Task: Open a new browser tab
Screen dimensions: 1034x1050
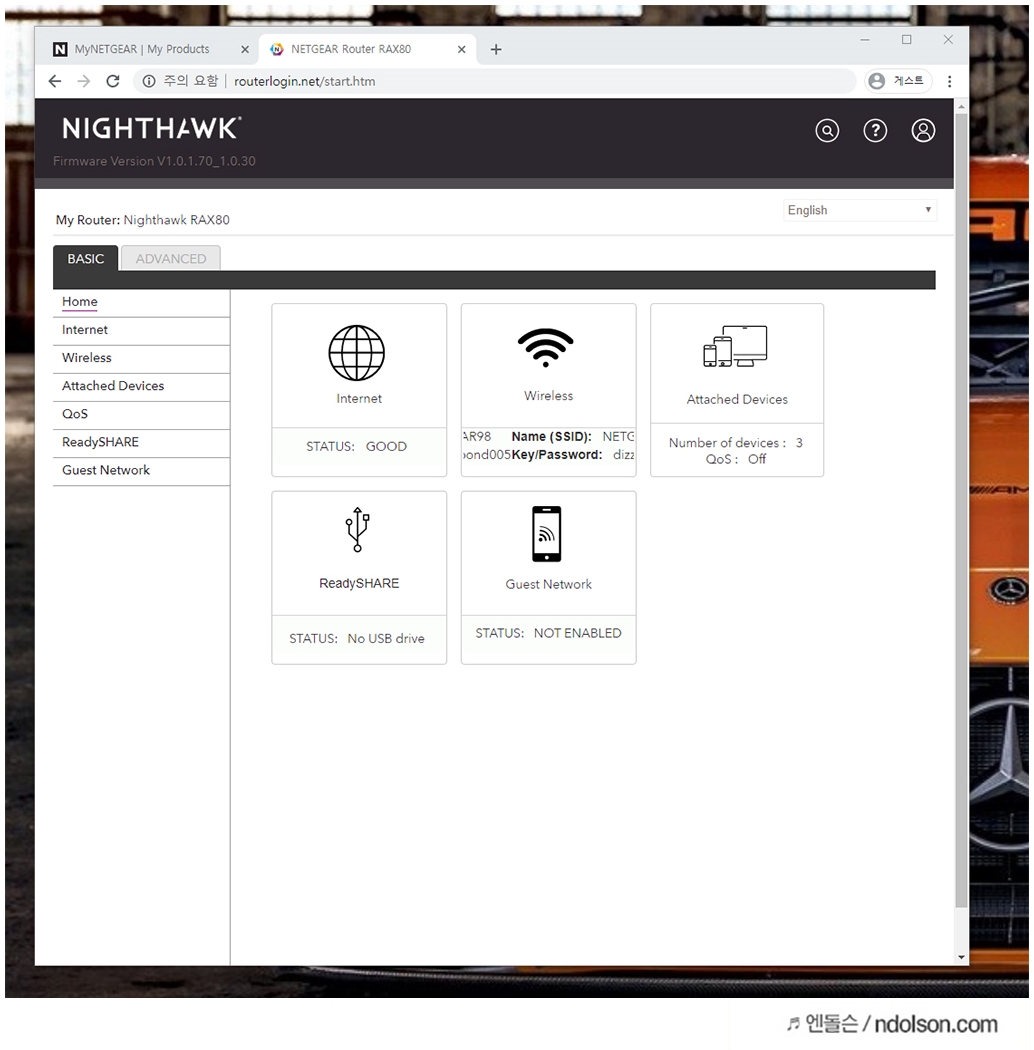Action: [x=496, y=50]
